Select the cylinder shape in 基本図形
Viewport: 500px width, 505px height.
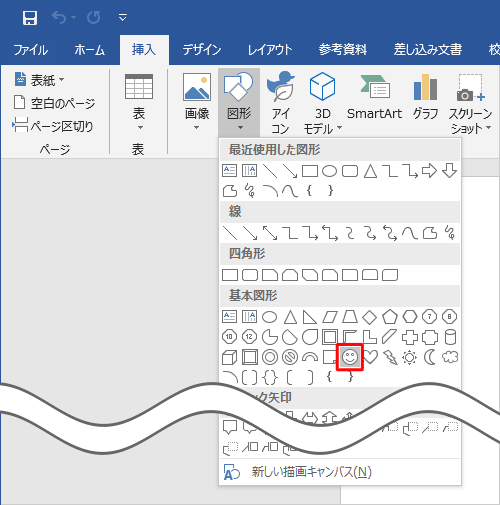pos(450,337)
